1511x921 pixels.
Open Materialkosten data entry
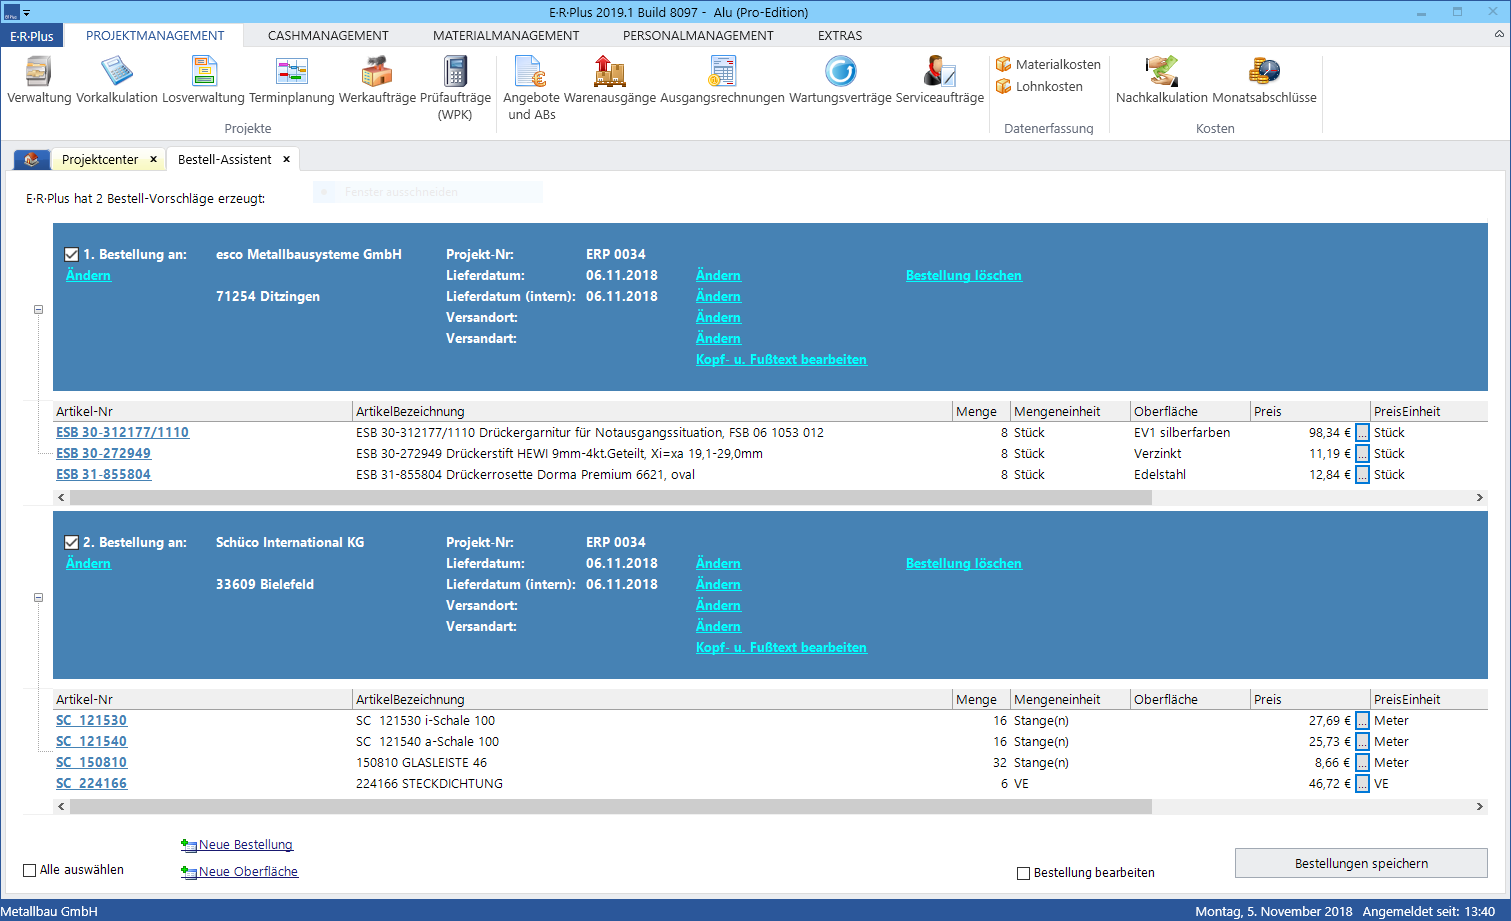1048,64
